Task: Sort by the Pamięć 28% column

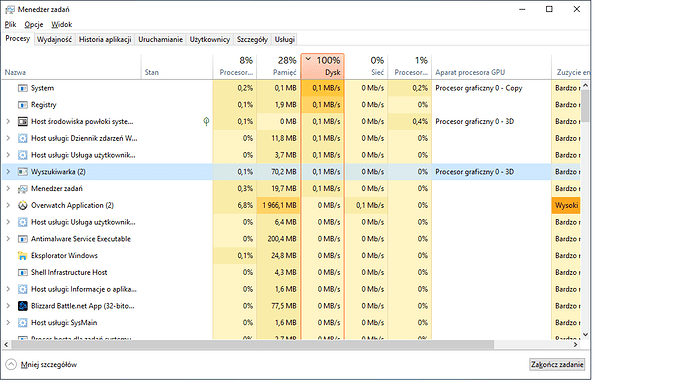Action: [x=279, y=66]
